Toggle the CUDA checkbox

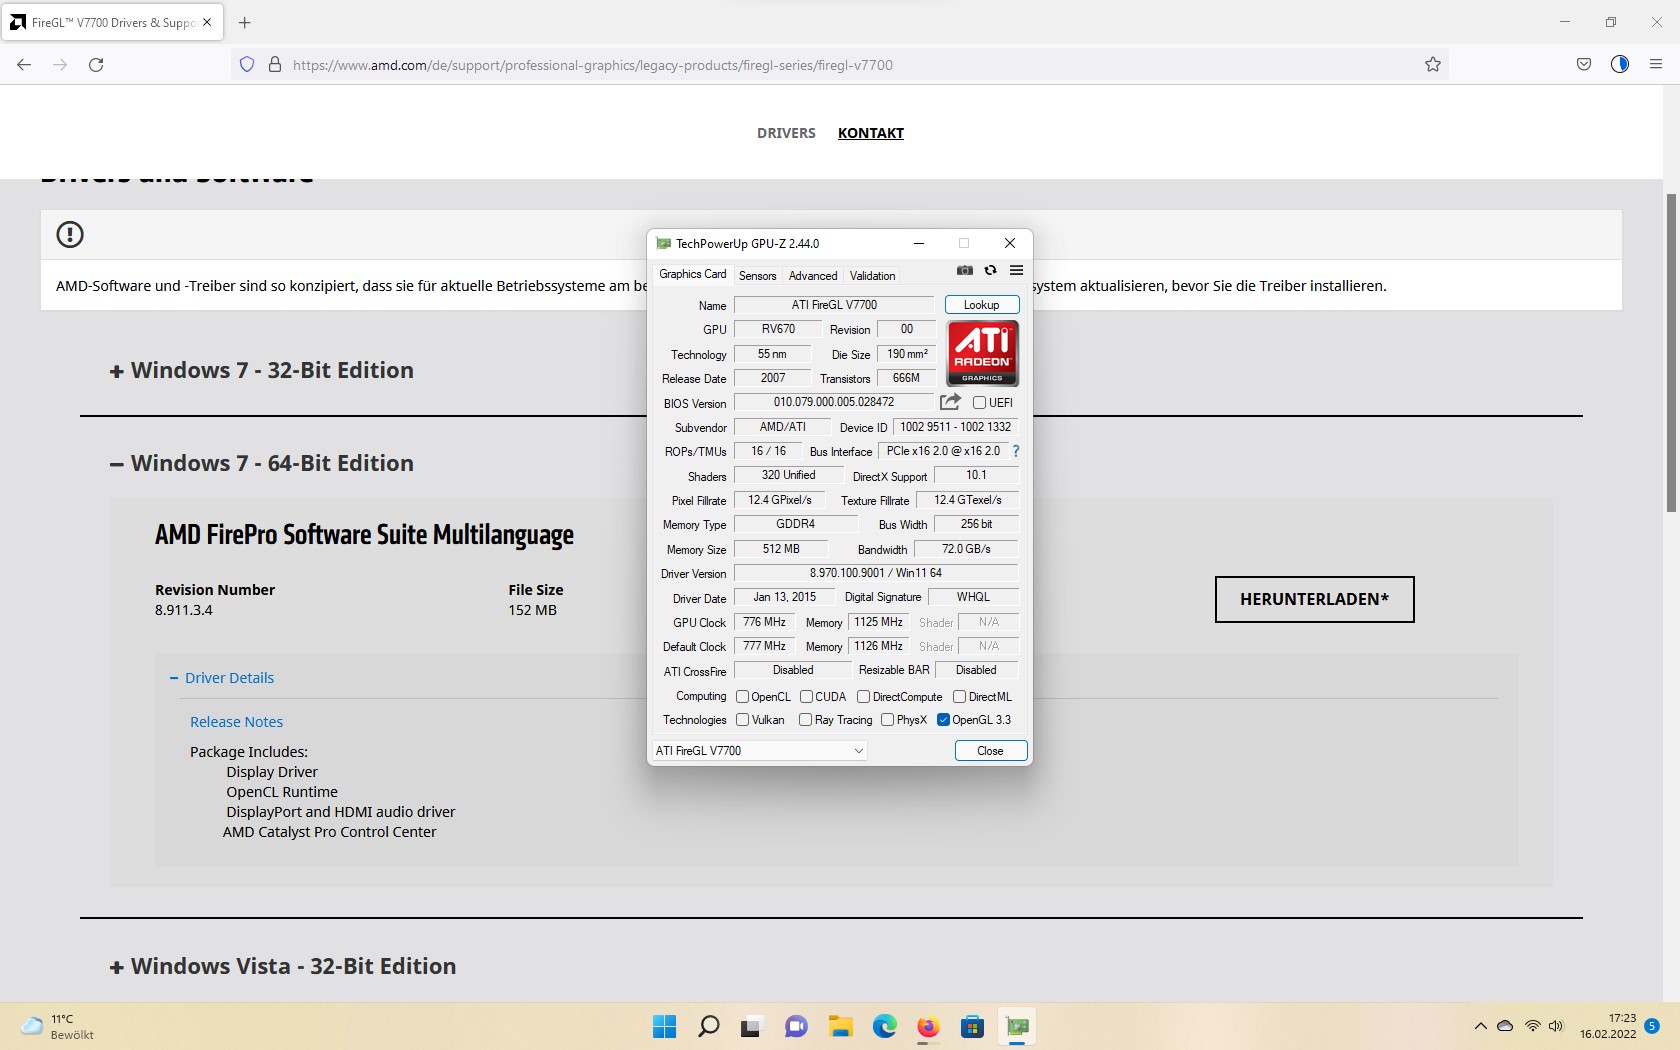[806, 697]
